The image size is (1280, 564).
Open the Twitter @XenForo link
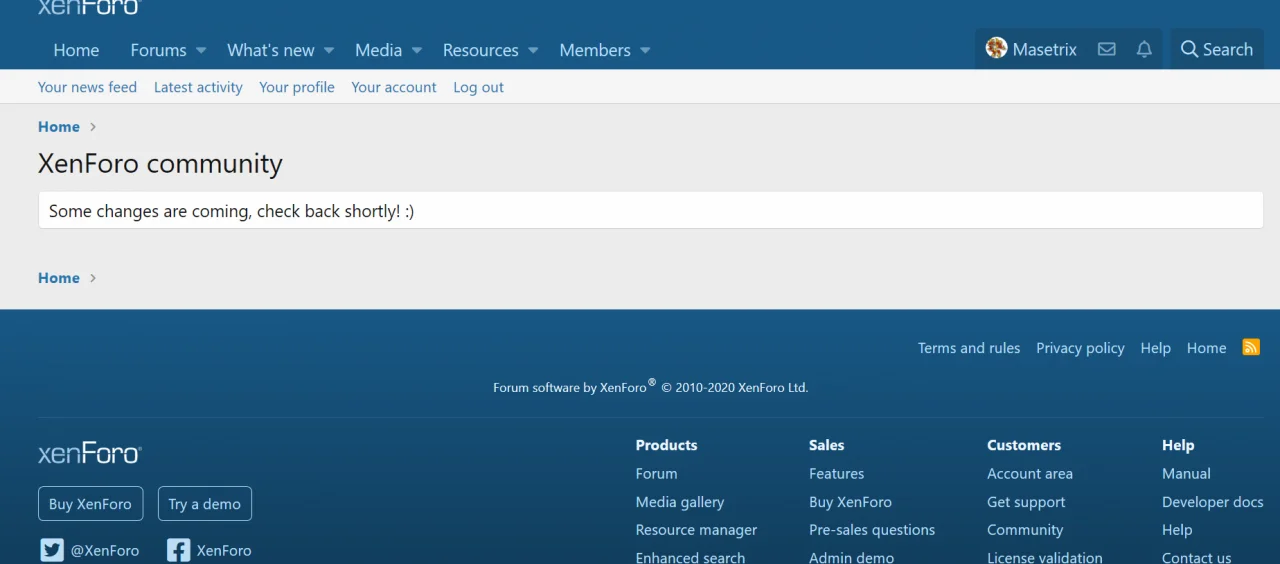[x=90, y=550]
